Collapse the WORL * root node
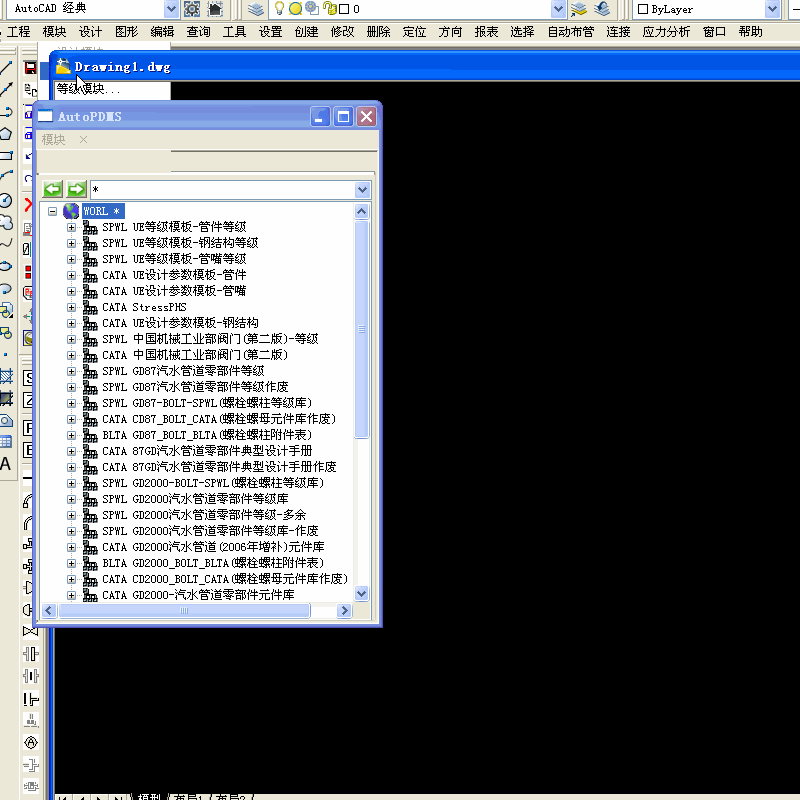Image resolution: width=800 pixels, height=800 pixels. coord(52,211)
